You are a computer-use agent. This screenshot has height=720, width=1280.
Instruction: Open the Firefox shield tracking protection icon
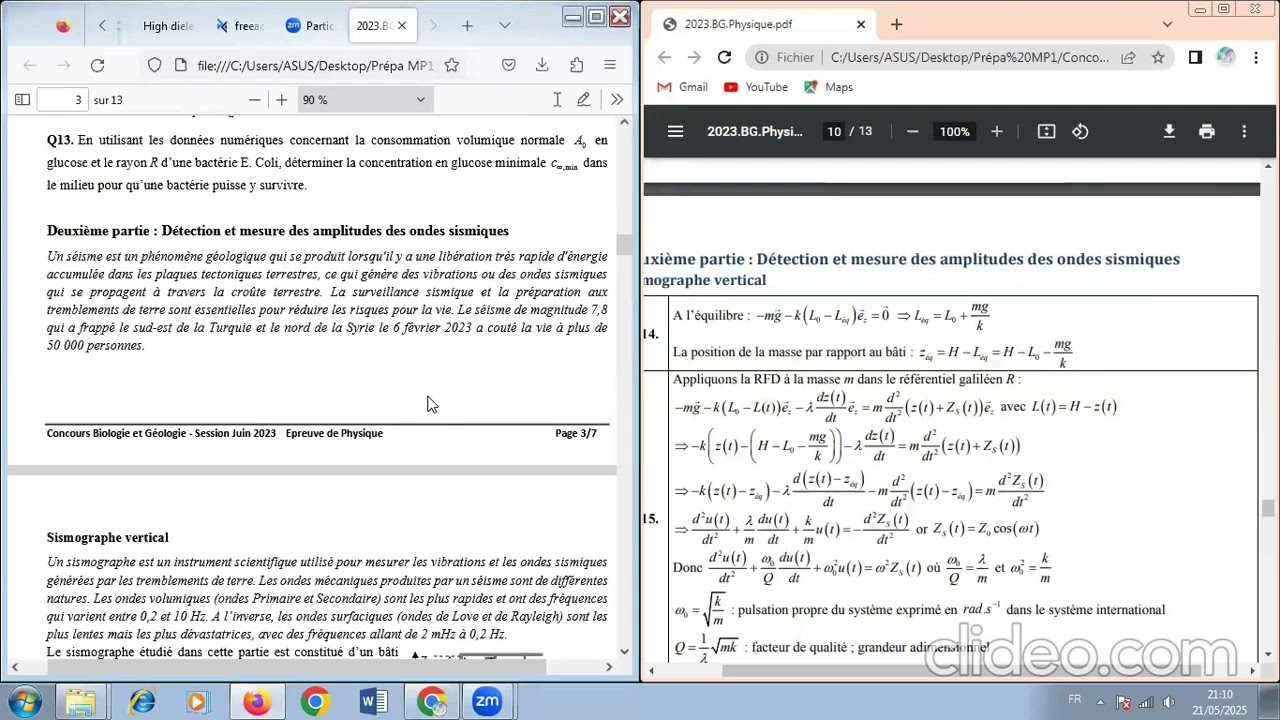click(154, 66)
